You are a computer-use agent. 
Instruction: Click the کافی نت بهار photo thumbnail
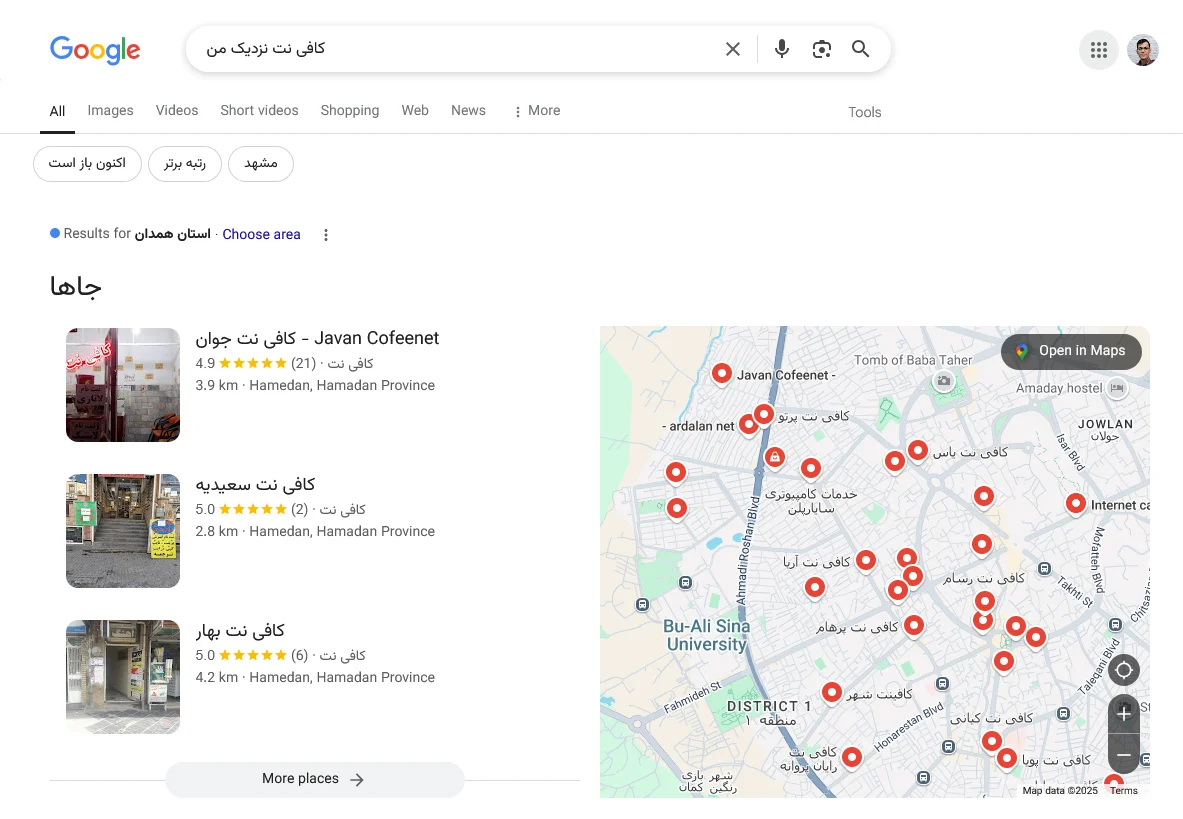[123, 677]
